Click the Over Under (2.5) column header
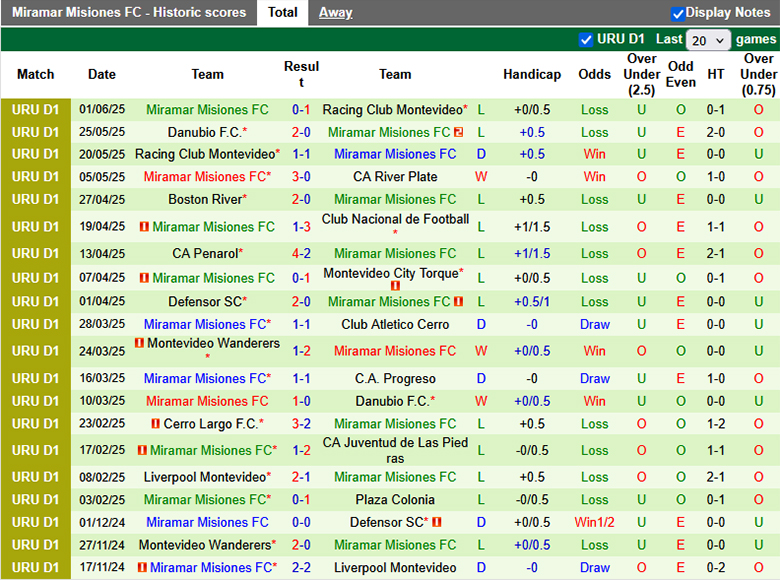Viewport: 780px width, 580px height. point(642,75)
